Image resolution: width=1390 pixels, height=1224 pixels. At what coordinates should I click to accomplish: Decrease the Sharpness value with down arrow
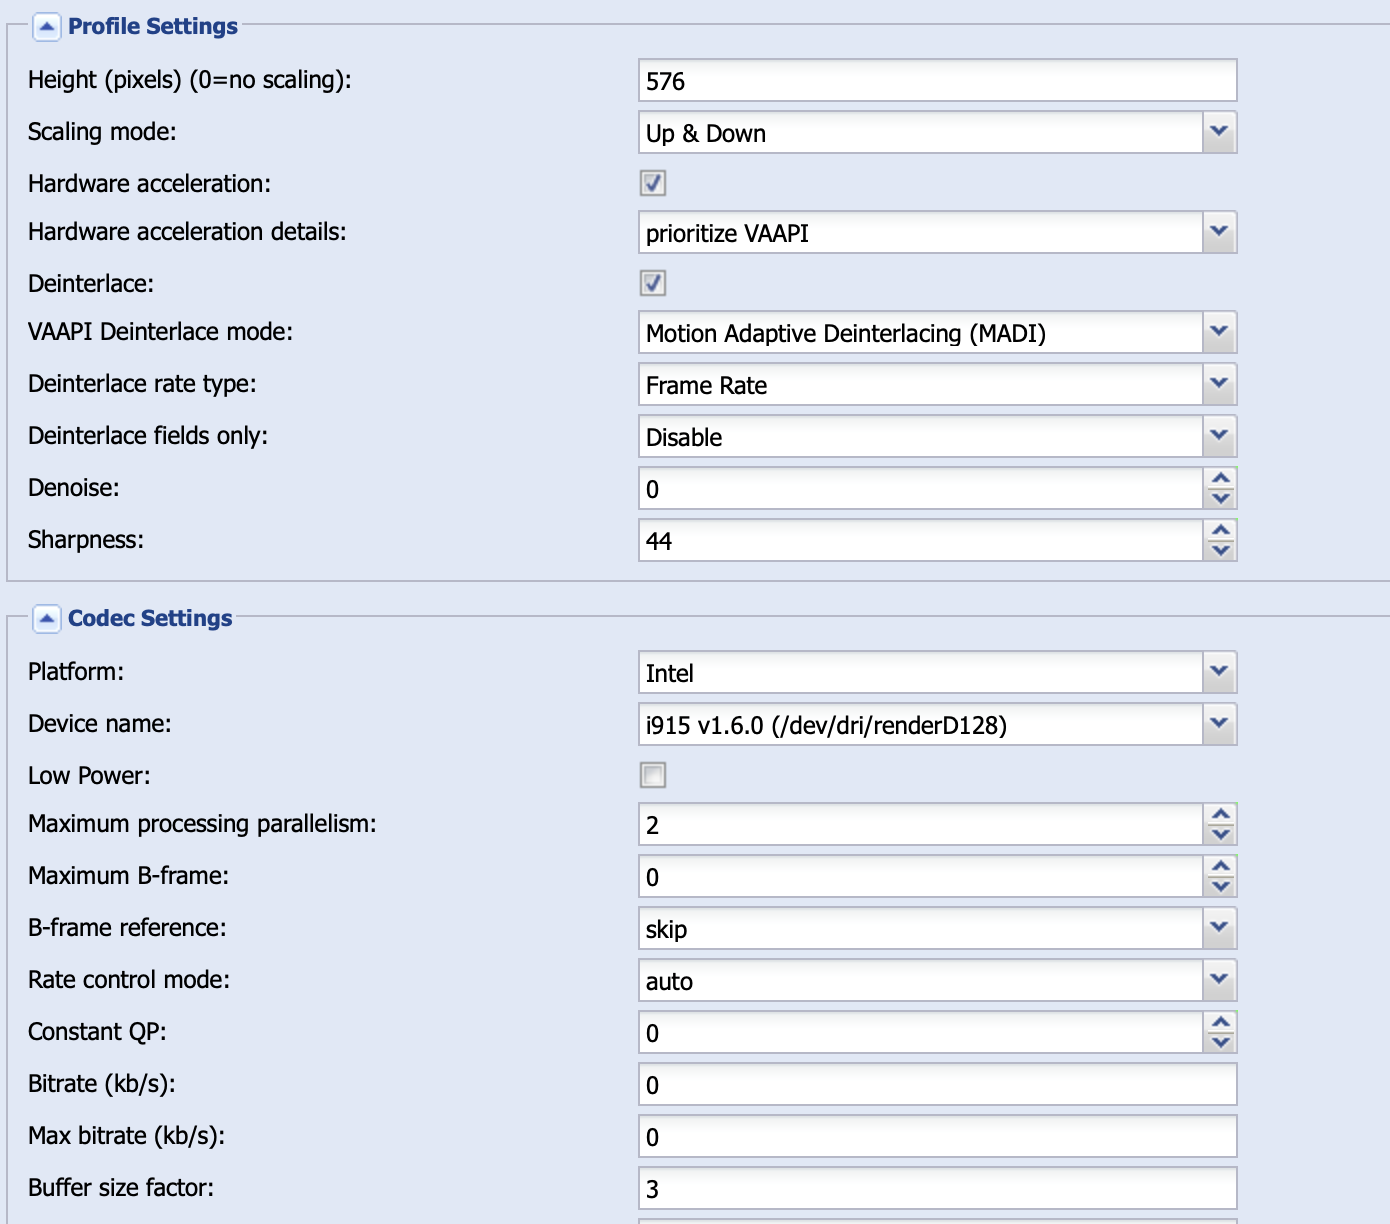(1220, 550)
